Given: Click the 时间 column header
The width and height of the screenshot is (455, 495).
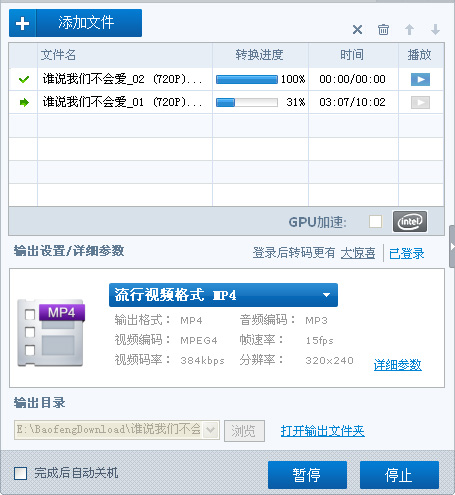Looking at the screenshot, I should pos(352,55).
